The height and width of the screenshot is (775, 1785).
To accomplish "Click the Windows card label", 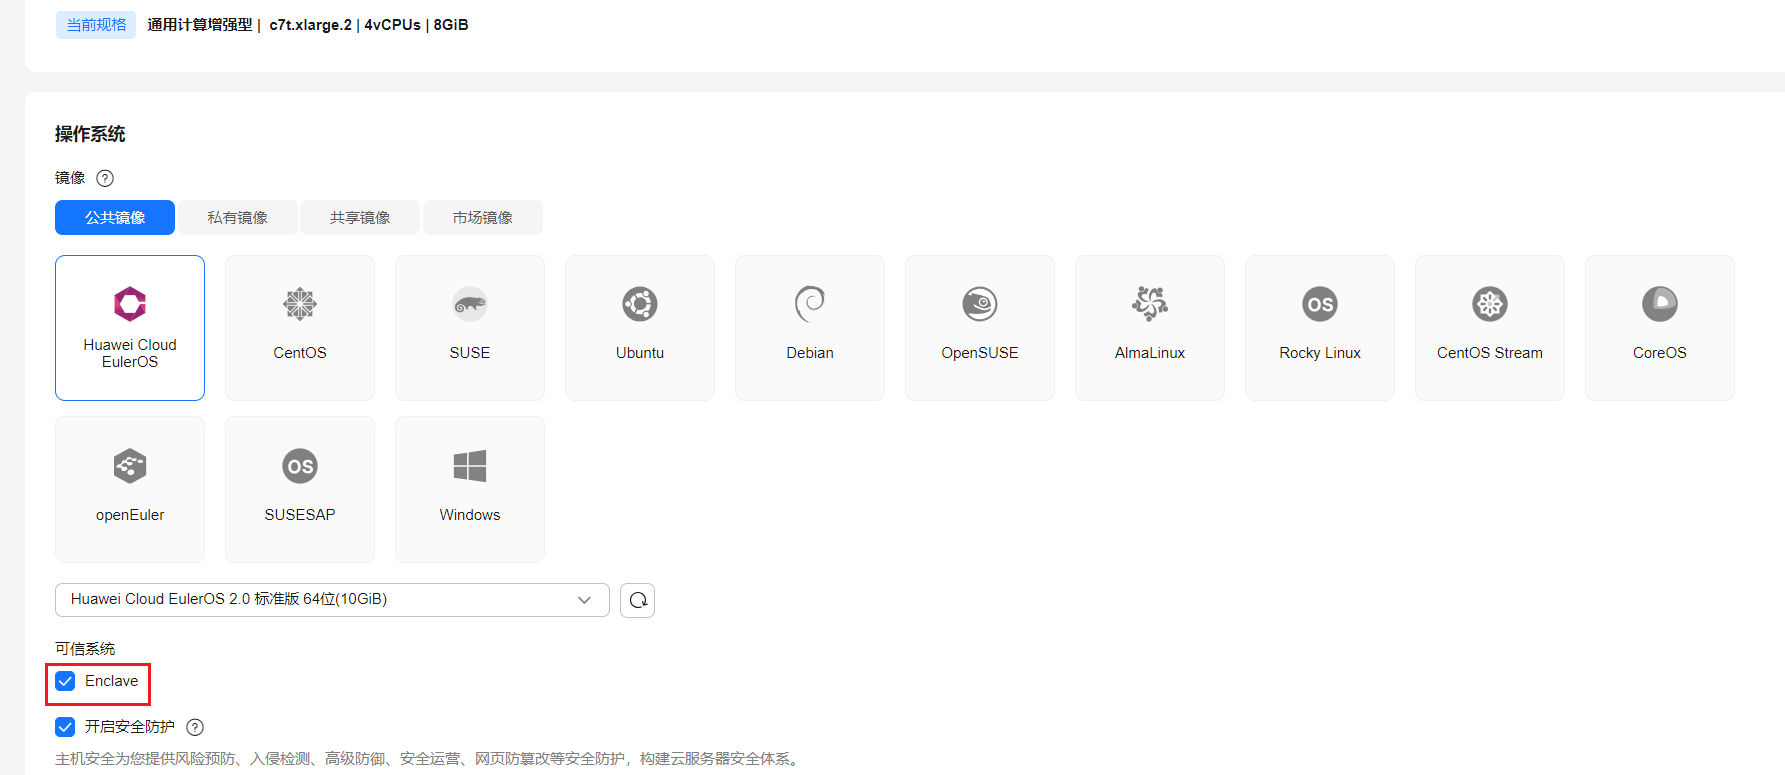I will (470, 515).
